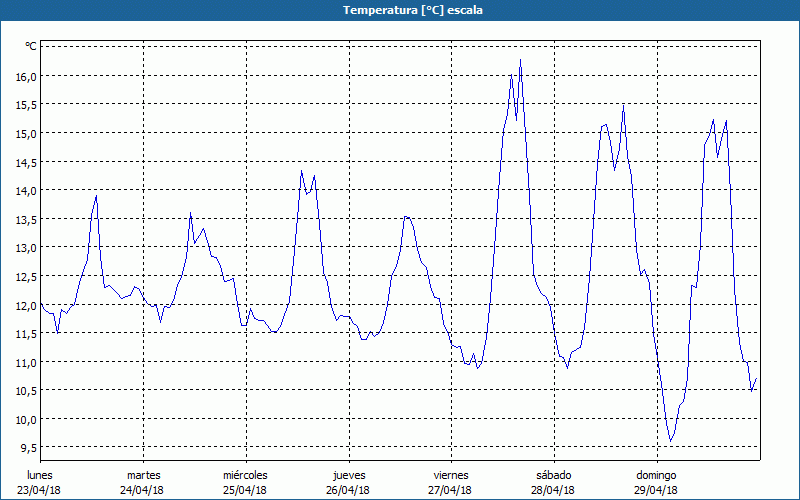Select the lunes day label
Image resolution: width=800 pixels, height=500 pixels.
pos(40,475)
